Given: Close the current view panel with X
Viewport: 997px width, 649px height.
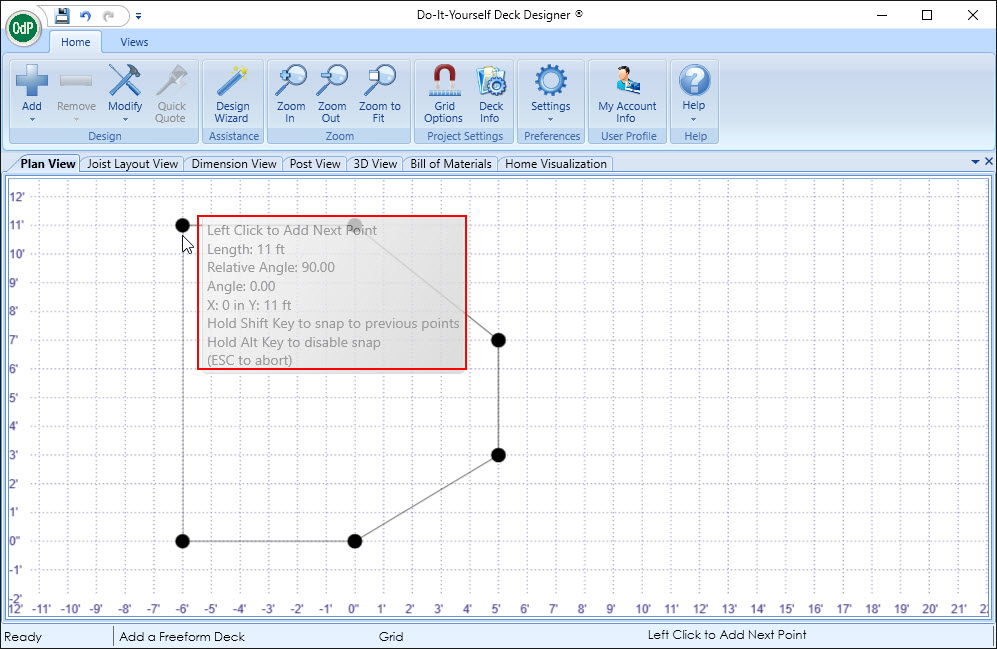Looking at the screenshot, I should pyautogui.click(x=989, y=161).
